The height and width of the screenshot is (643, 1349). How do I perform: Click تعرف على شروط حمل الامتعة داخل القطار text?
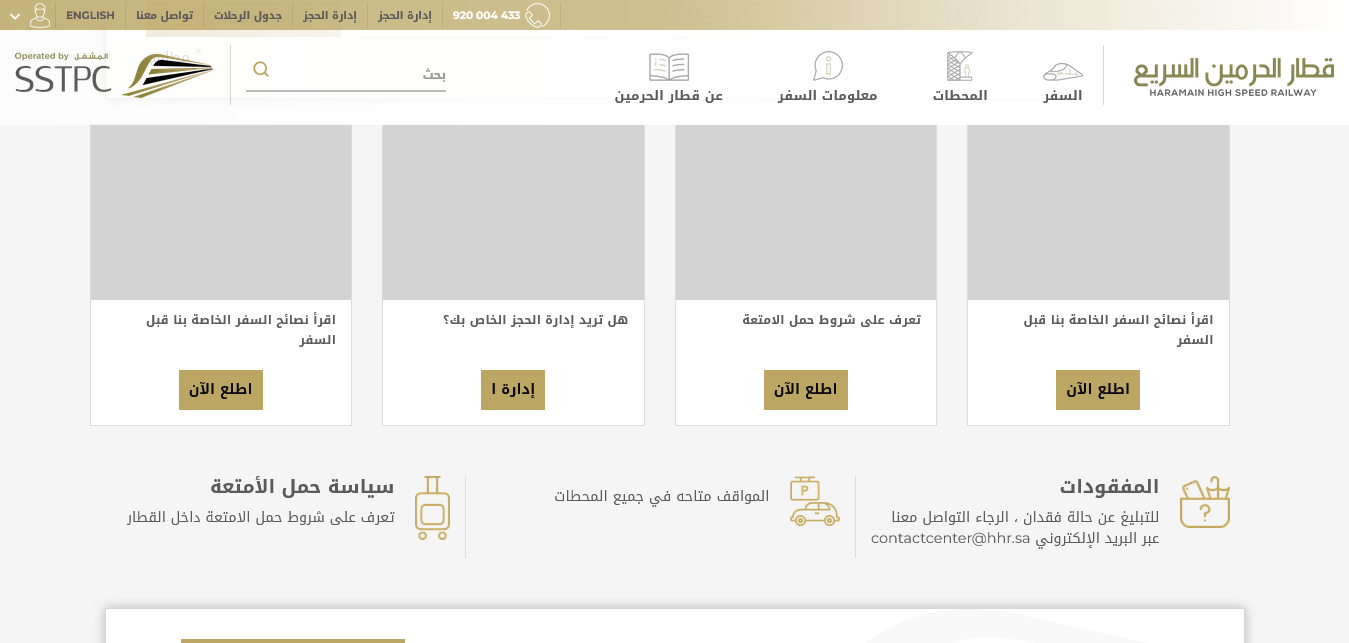tap(261, 517)
